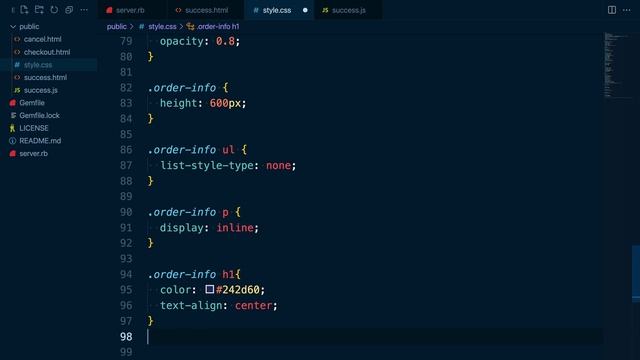Split the editor to the right
Screen dimensions: 640x360
[611, 10]
